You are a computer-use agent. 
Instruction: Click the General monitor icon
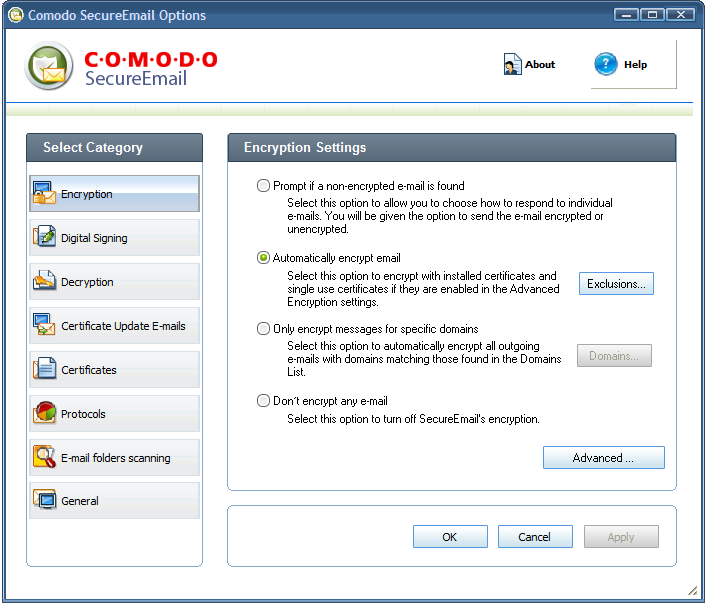click(44, 500)
